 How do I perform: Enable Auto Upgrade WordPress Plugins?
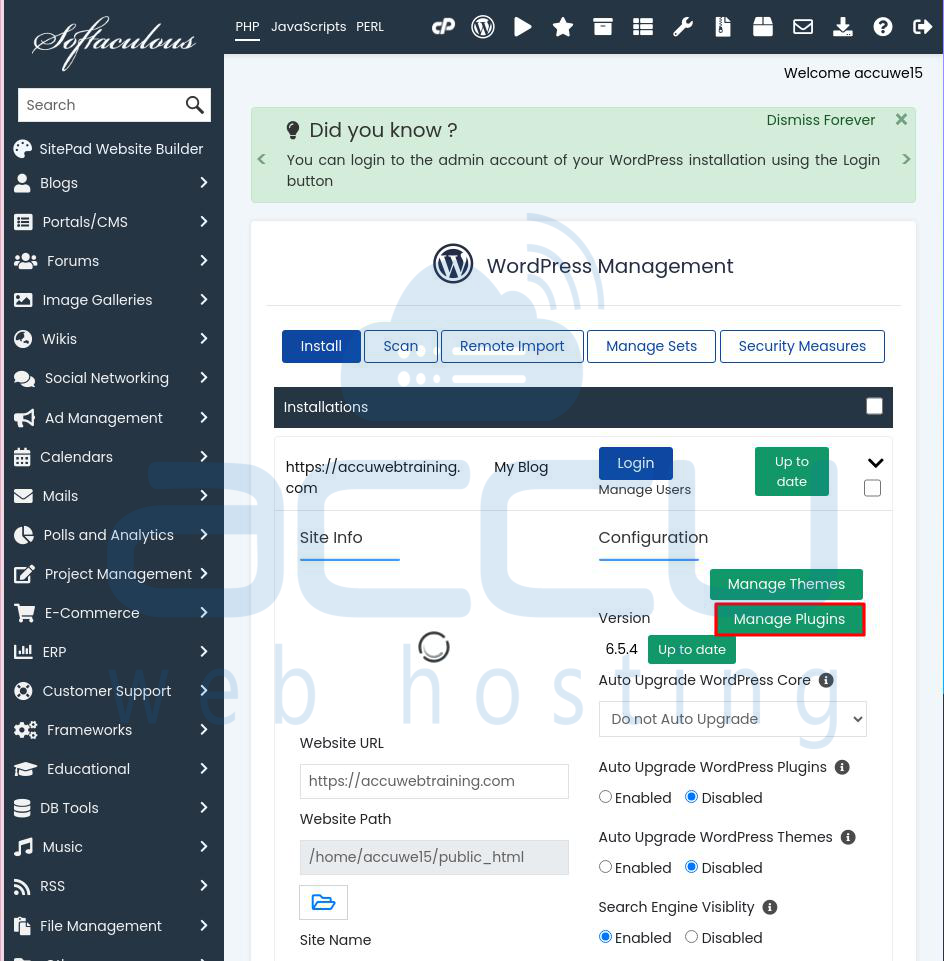(x=605, y=797)
